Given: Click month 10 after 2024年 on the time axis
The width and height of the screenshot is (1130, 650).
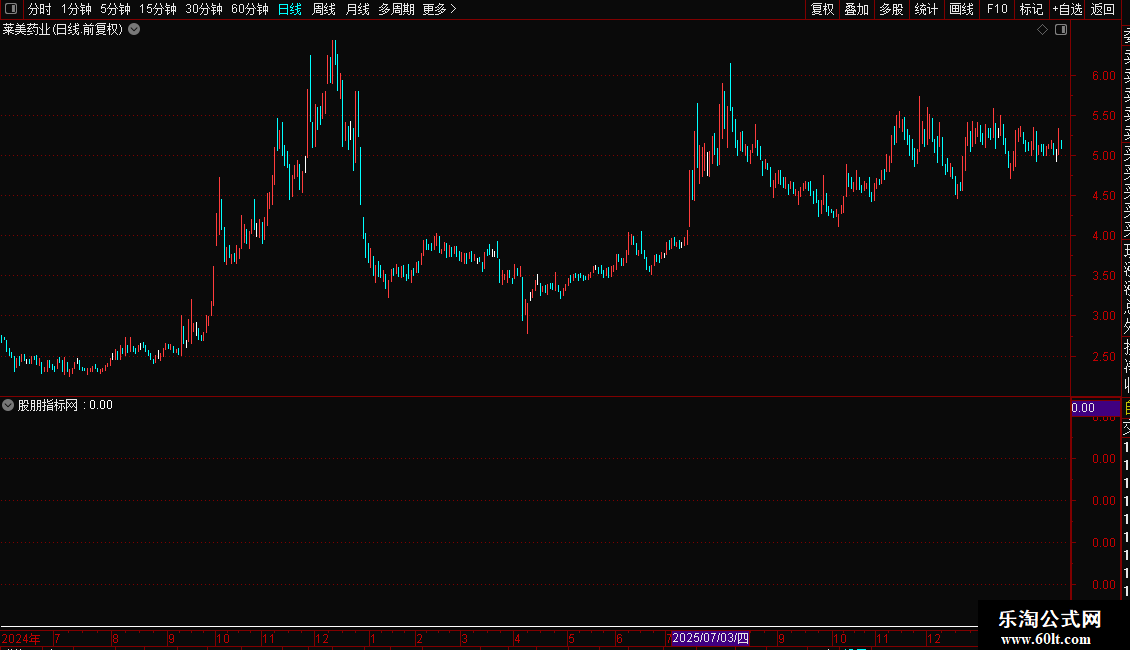Looking at the screenshot, I should pyautogui.click(x=223, y=638).
